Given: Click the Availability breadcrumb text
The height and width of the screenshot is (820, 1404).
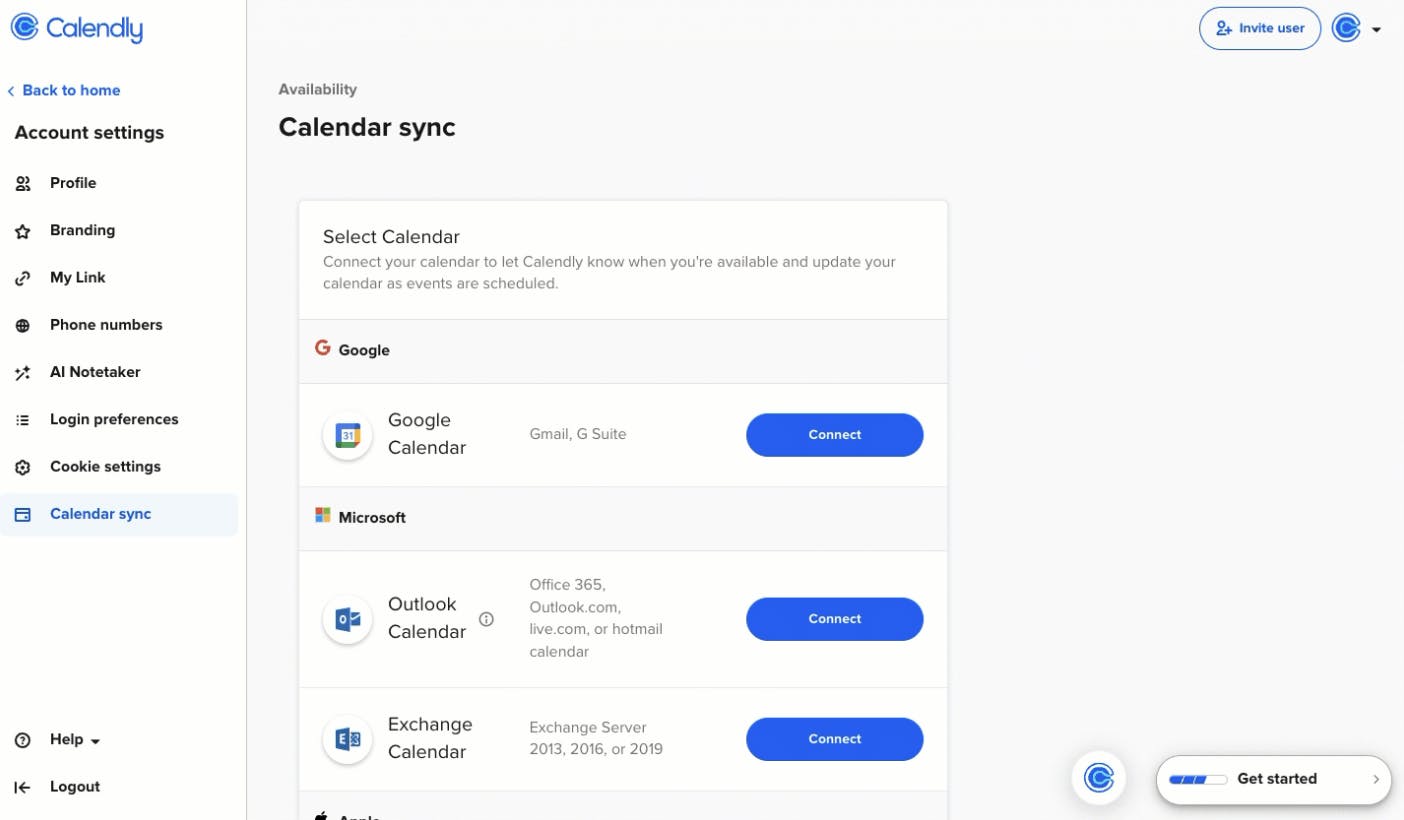Looking at the screenshot, I should [318, 89].
